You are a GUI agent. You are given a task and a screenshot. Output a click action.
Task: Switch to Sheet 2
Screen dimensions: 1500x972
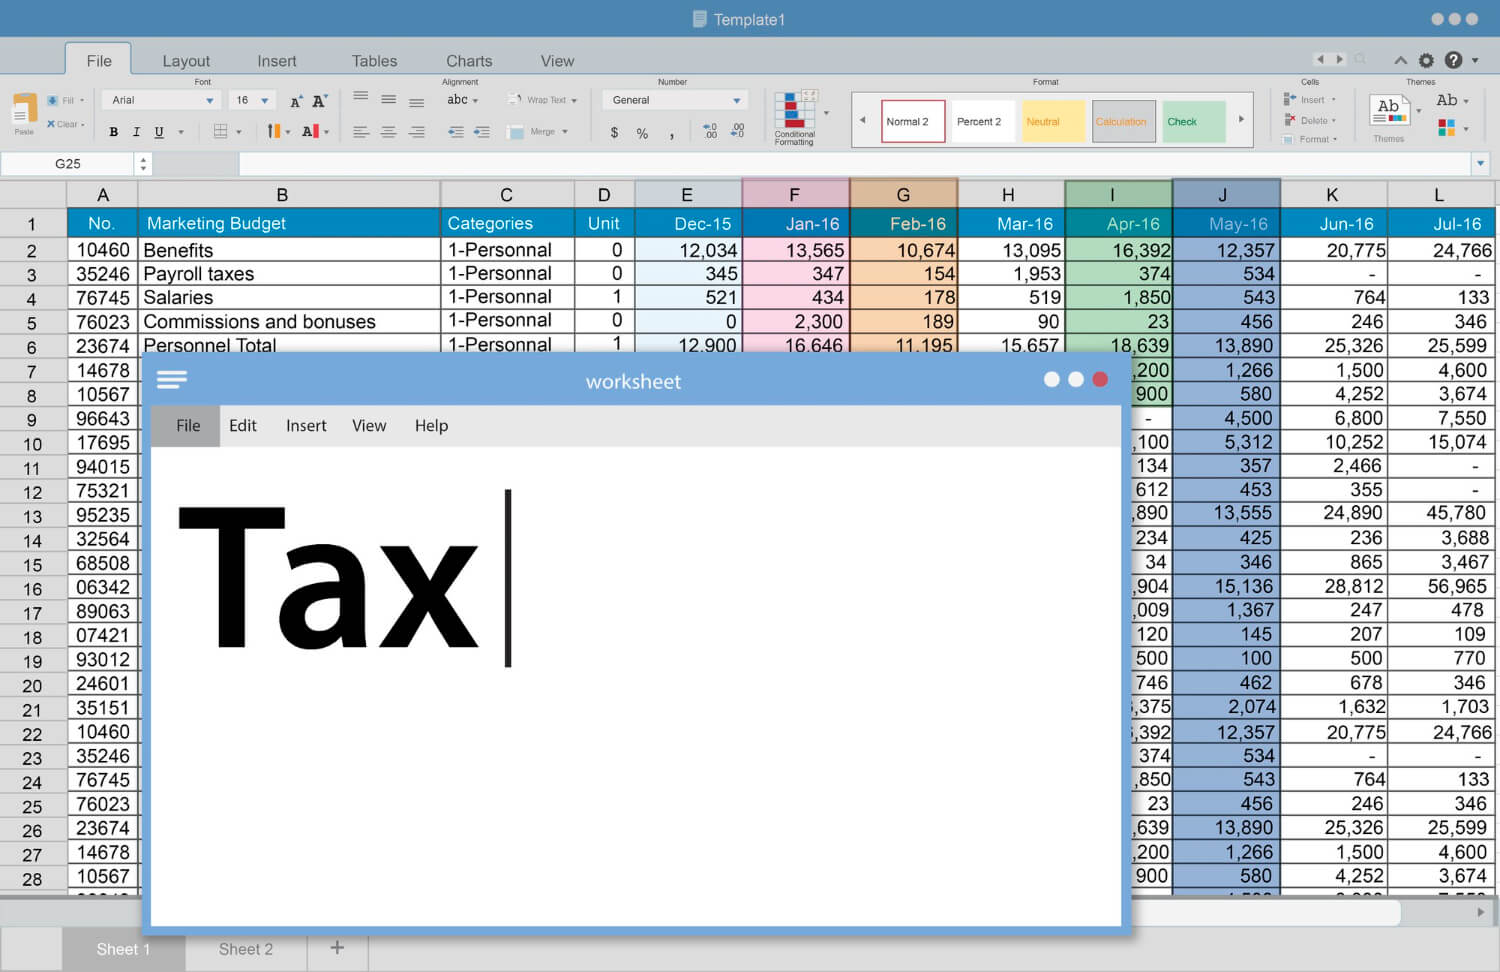[245, 949]
